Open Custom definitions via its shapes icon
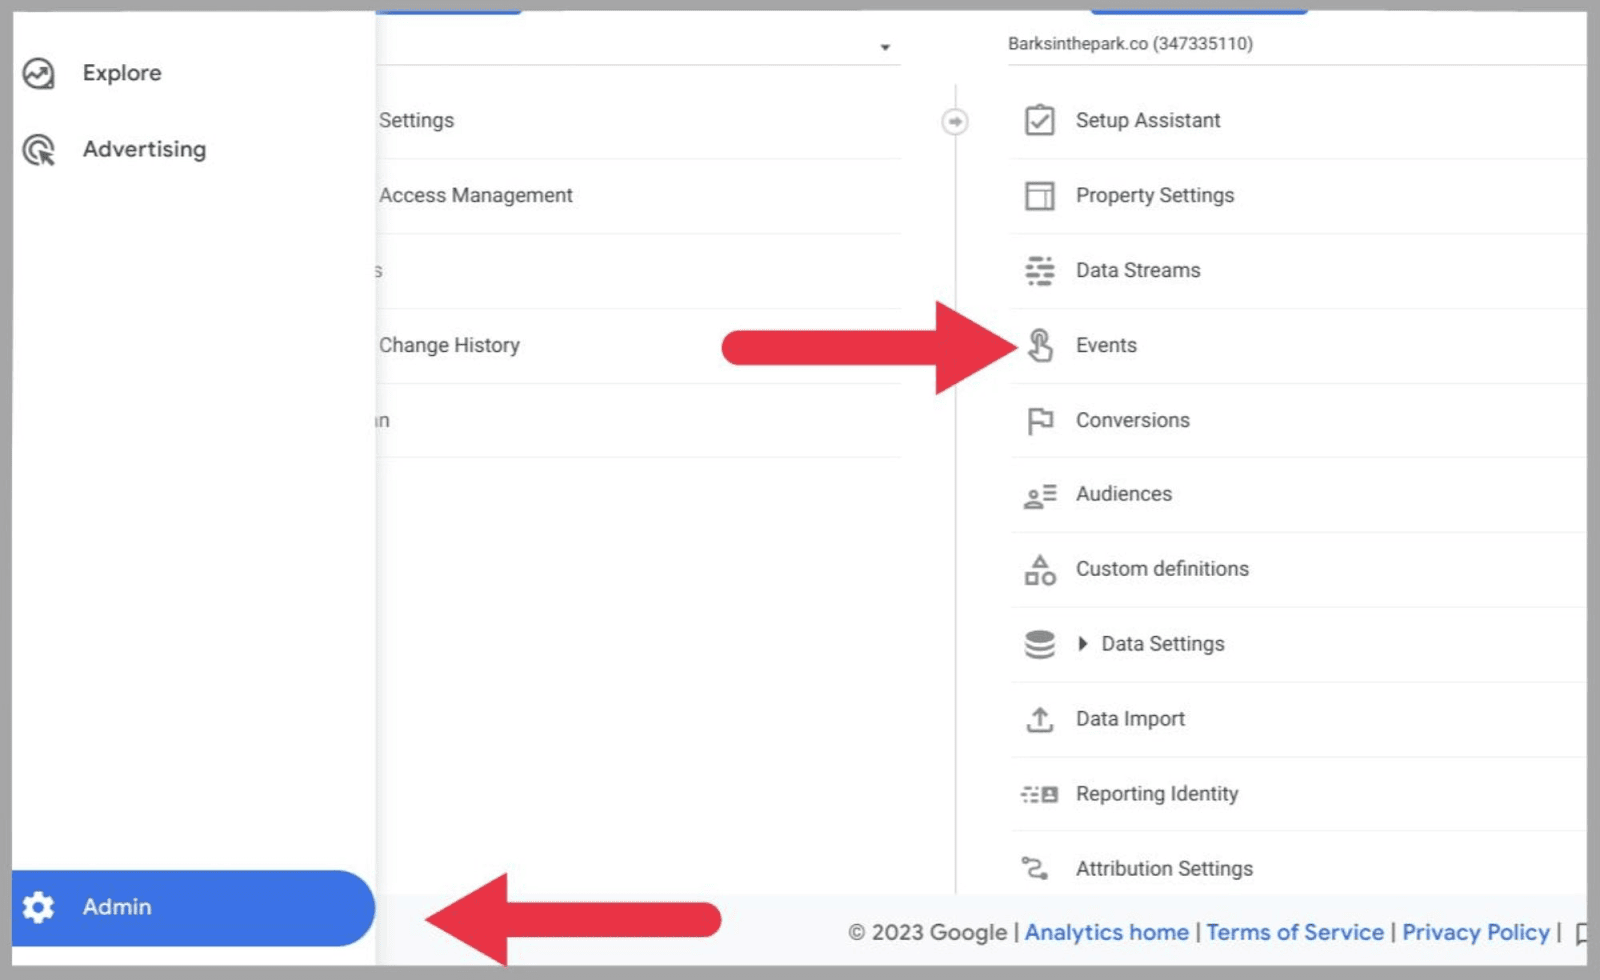Viewport: 1600px width, 980px height. (1040, 569)
